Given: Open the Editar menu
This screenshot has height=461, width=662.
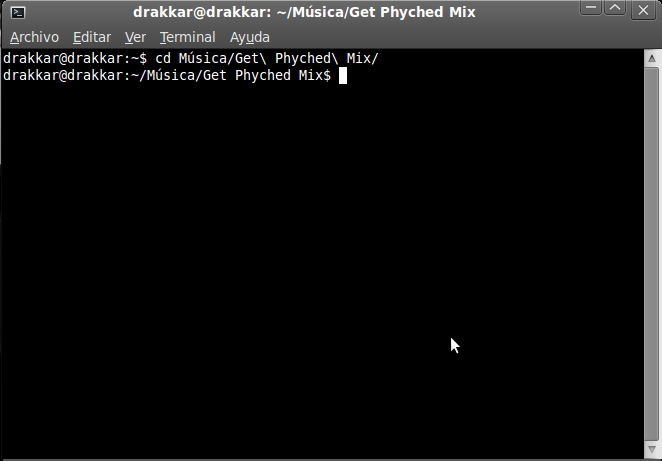Looking at the screenshot, I should 92,37.
